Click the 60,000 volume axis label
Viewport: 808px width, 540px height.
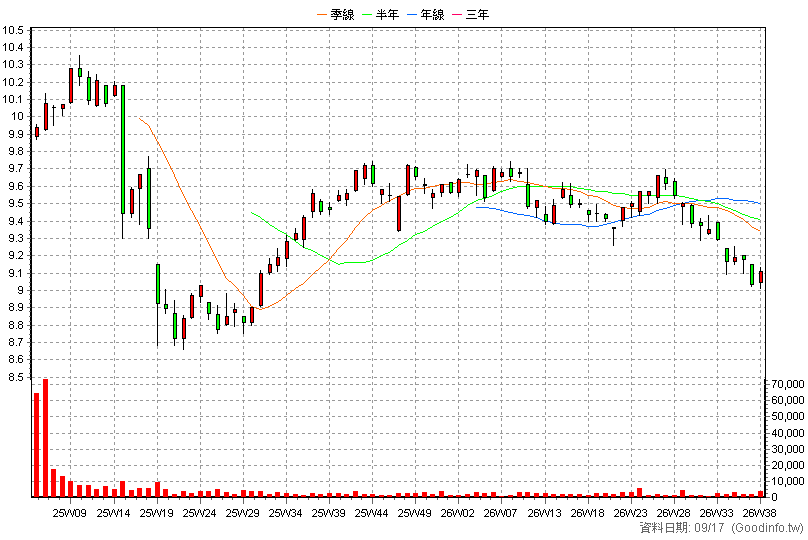(788, 400)
